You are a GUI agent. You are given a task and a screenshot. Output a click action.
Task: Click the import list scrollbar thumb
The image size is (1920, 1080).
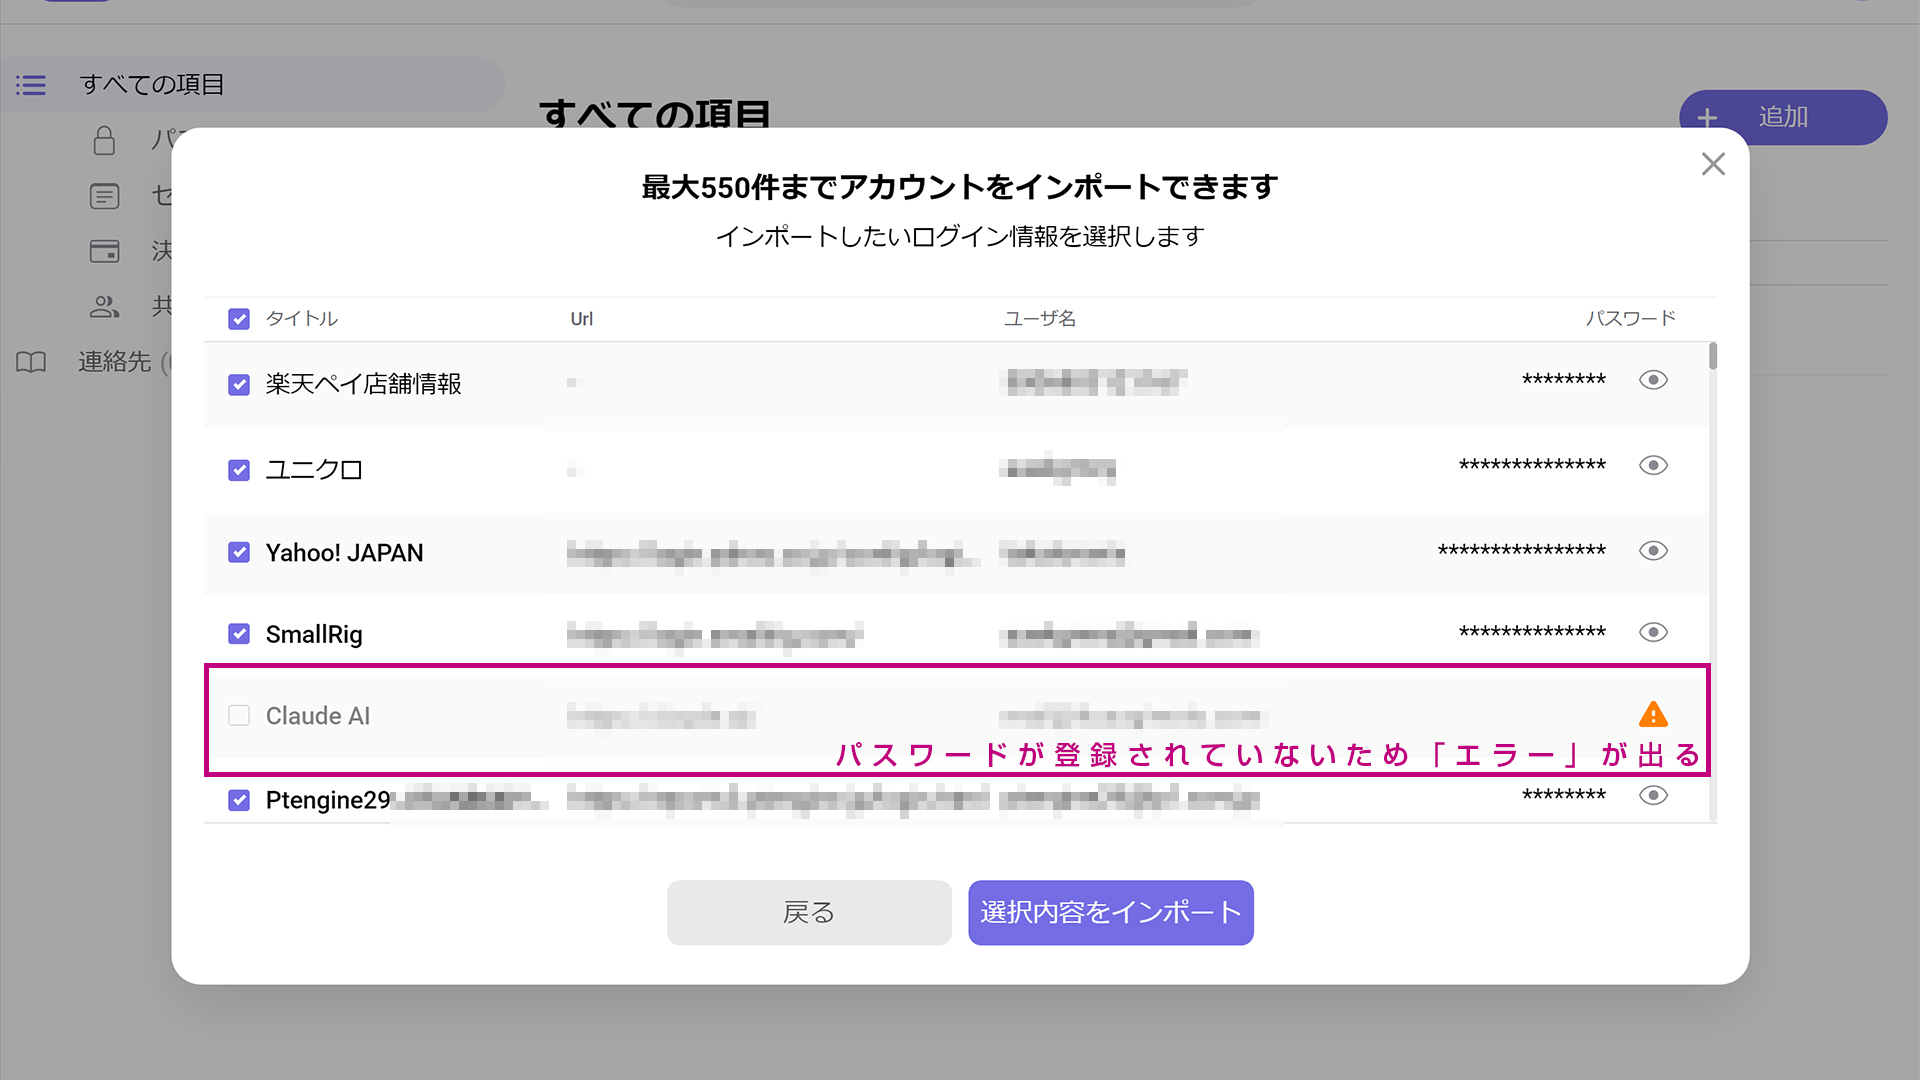[1713, 356]
